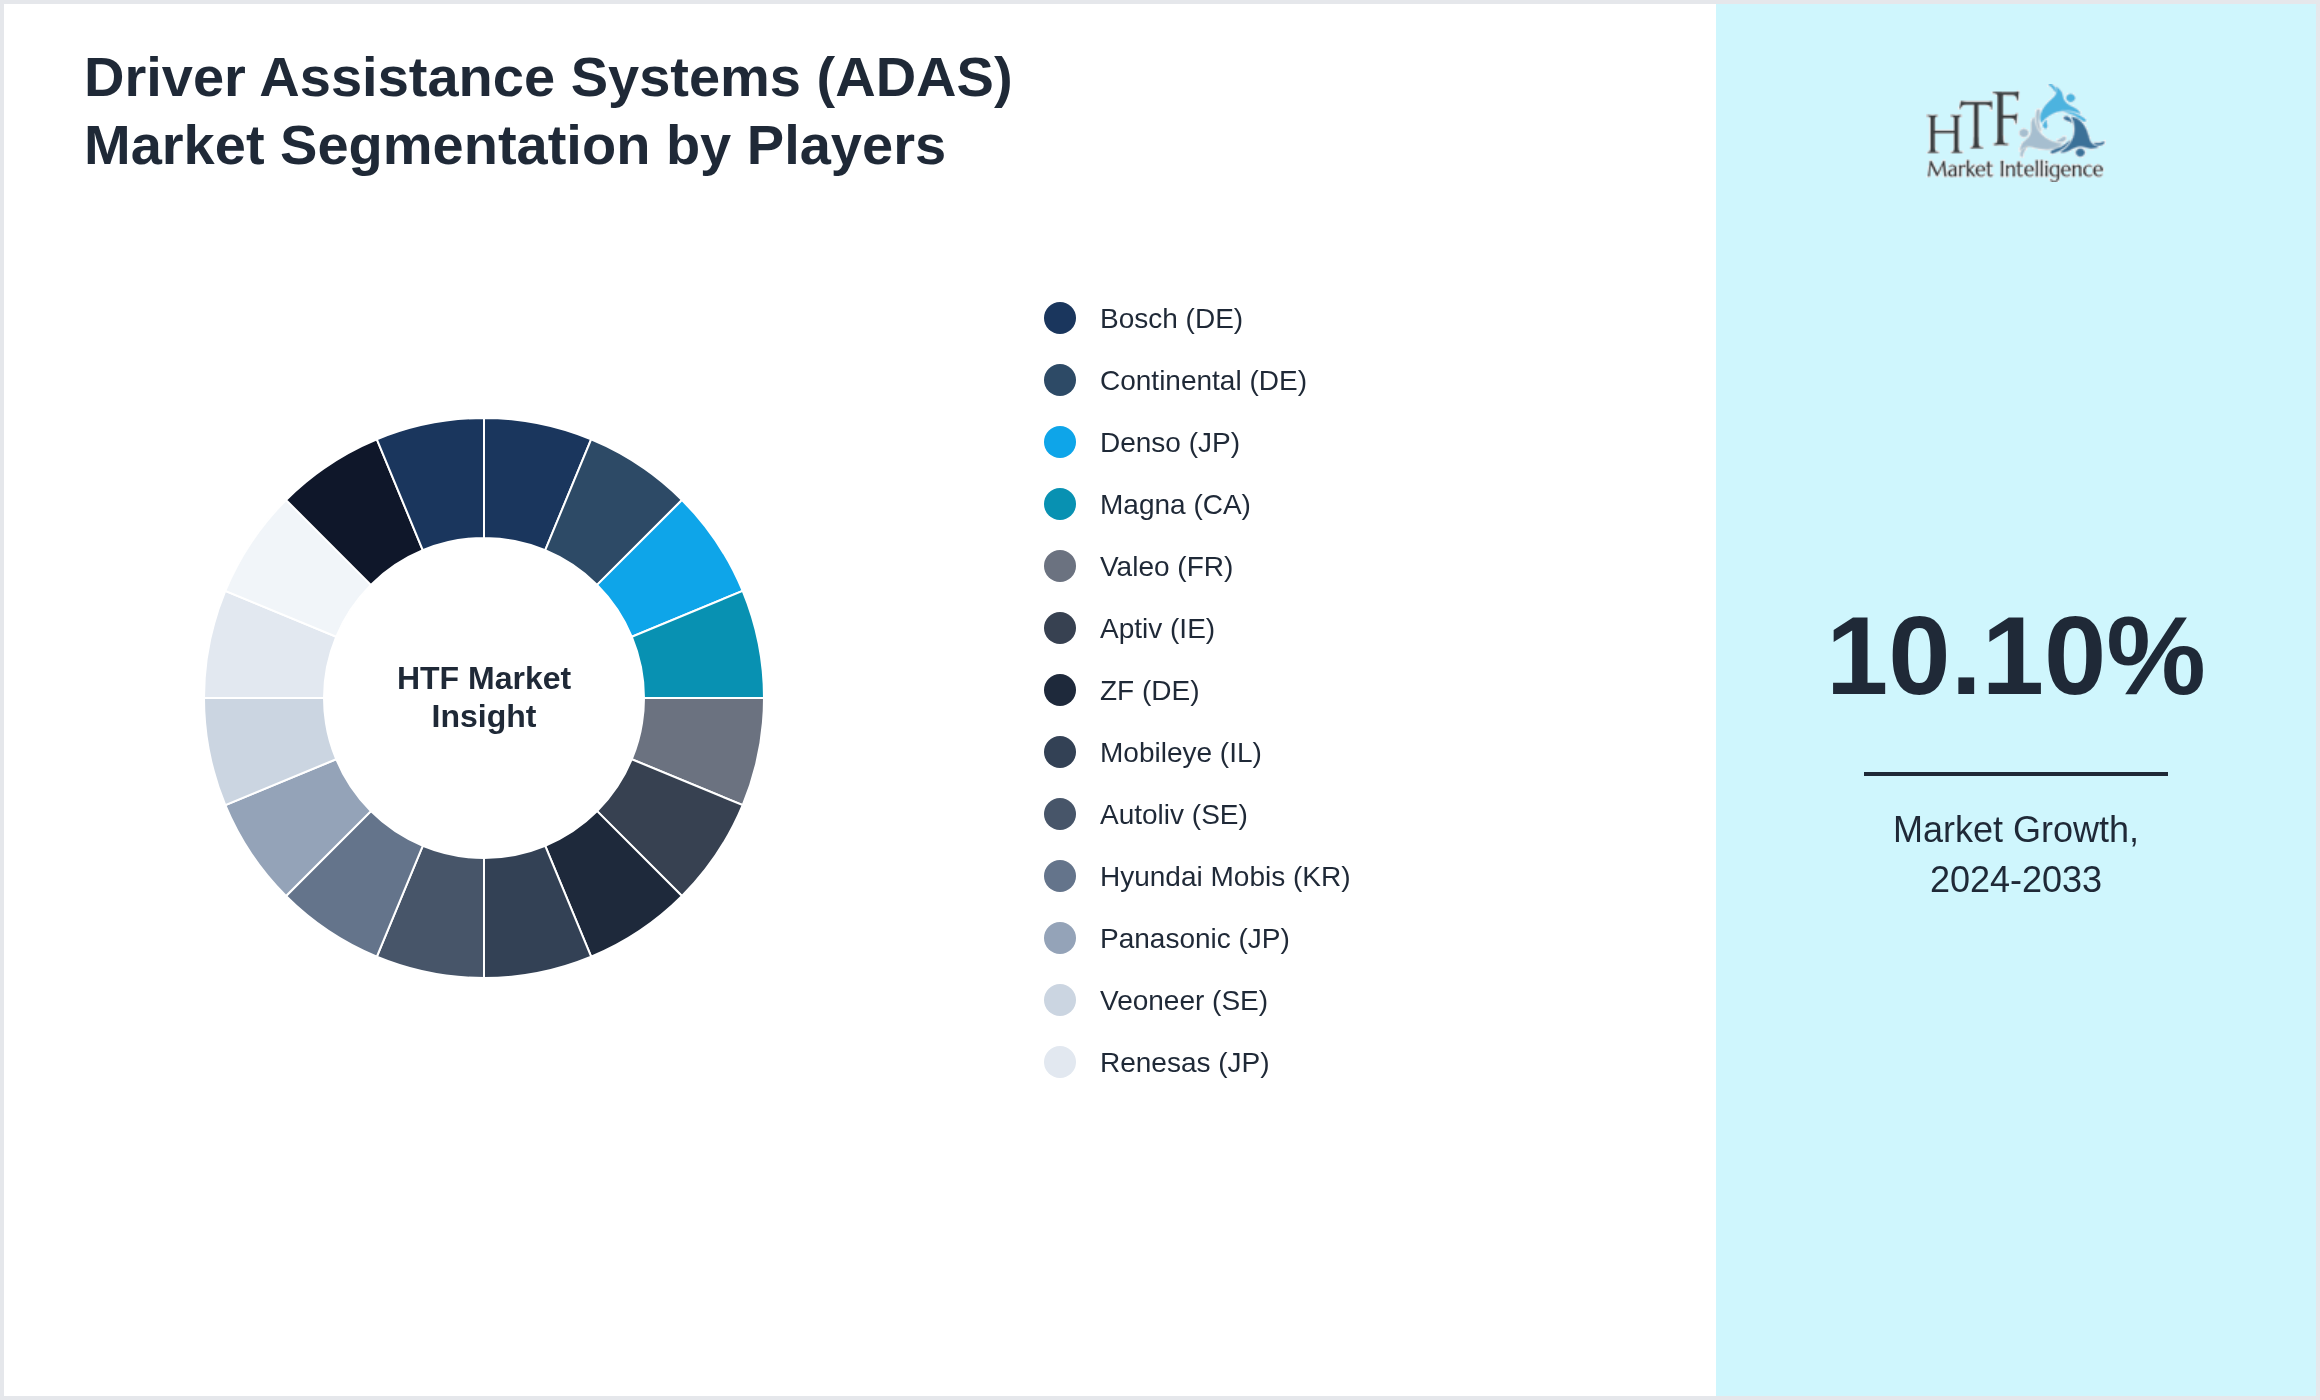
Task: Expand the Mobileye (IL) legend item
Action: point(1180,752)
